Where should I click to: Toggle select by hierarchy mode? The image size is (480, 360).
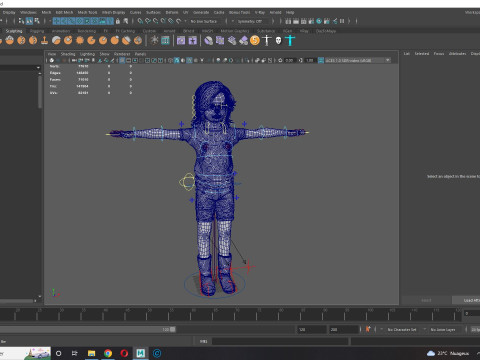pyautogui.click(x=21, y=21)
